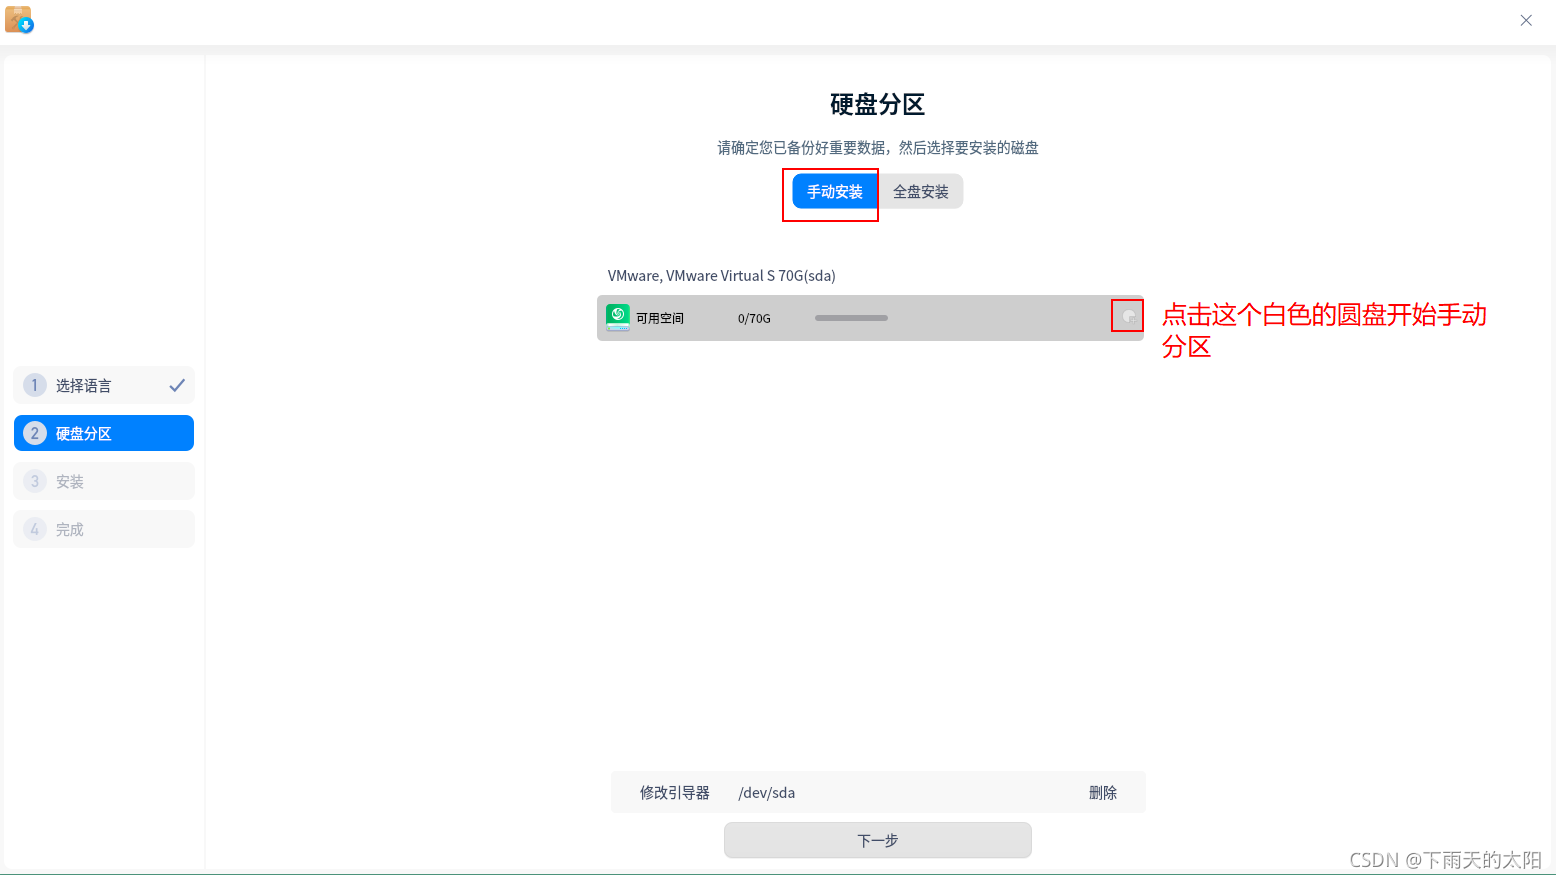Click the white round partition icon
This screenshot has height=878, width=1556.
1128,317
